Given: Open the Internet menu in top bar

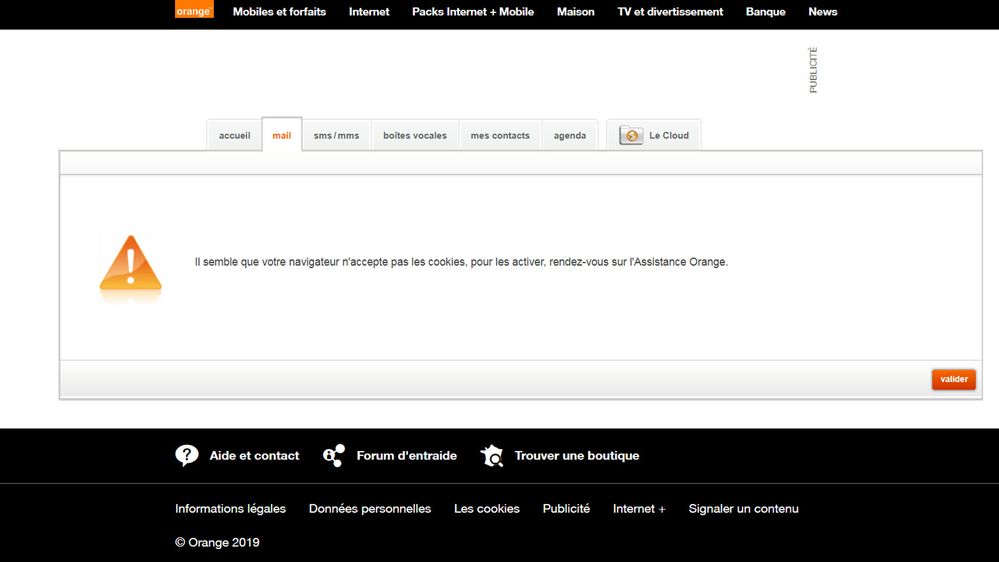Looking at the screenshot, I should point(369,11).
